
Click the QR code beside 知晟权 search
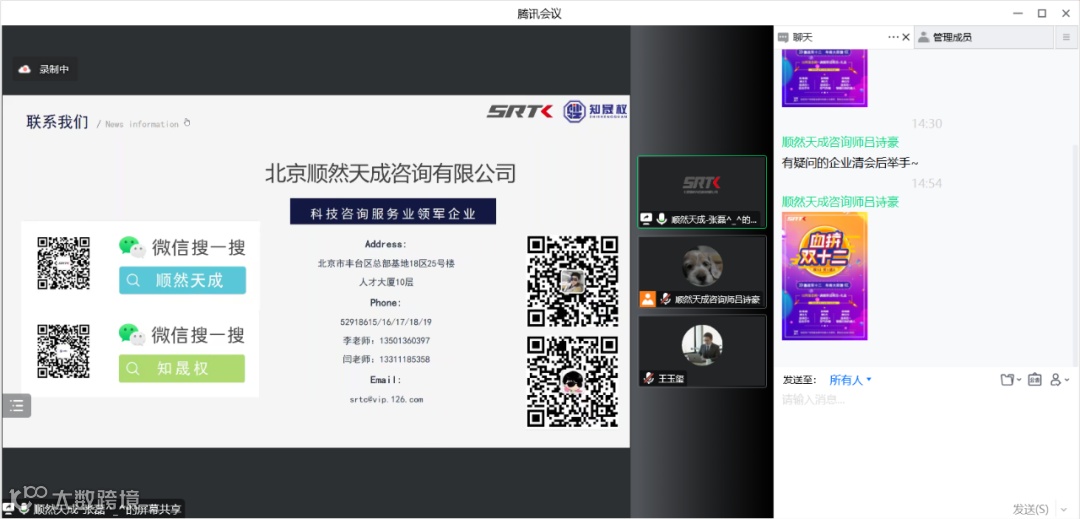point(63,351)
